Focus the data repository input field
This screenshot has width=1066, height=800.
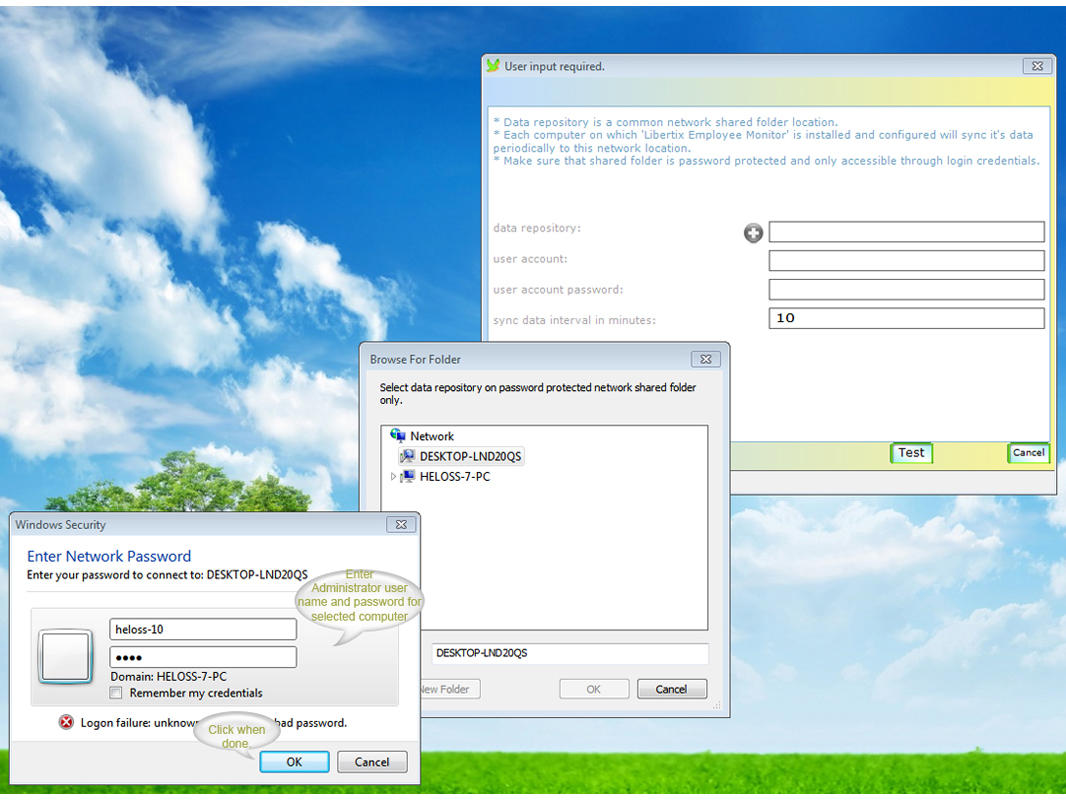coord(906,232)
